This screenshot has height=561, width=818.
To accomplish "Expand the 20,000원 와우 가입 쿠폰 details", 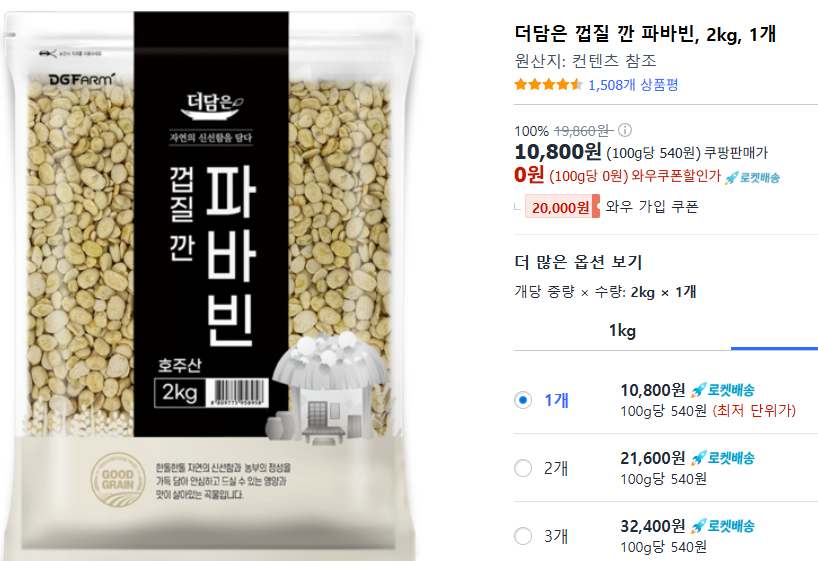I will (x=611, y=207).
